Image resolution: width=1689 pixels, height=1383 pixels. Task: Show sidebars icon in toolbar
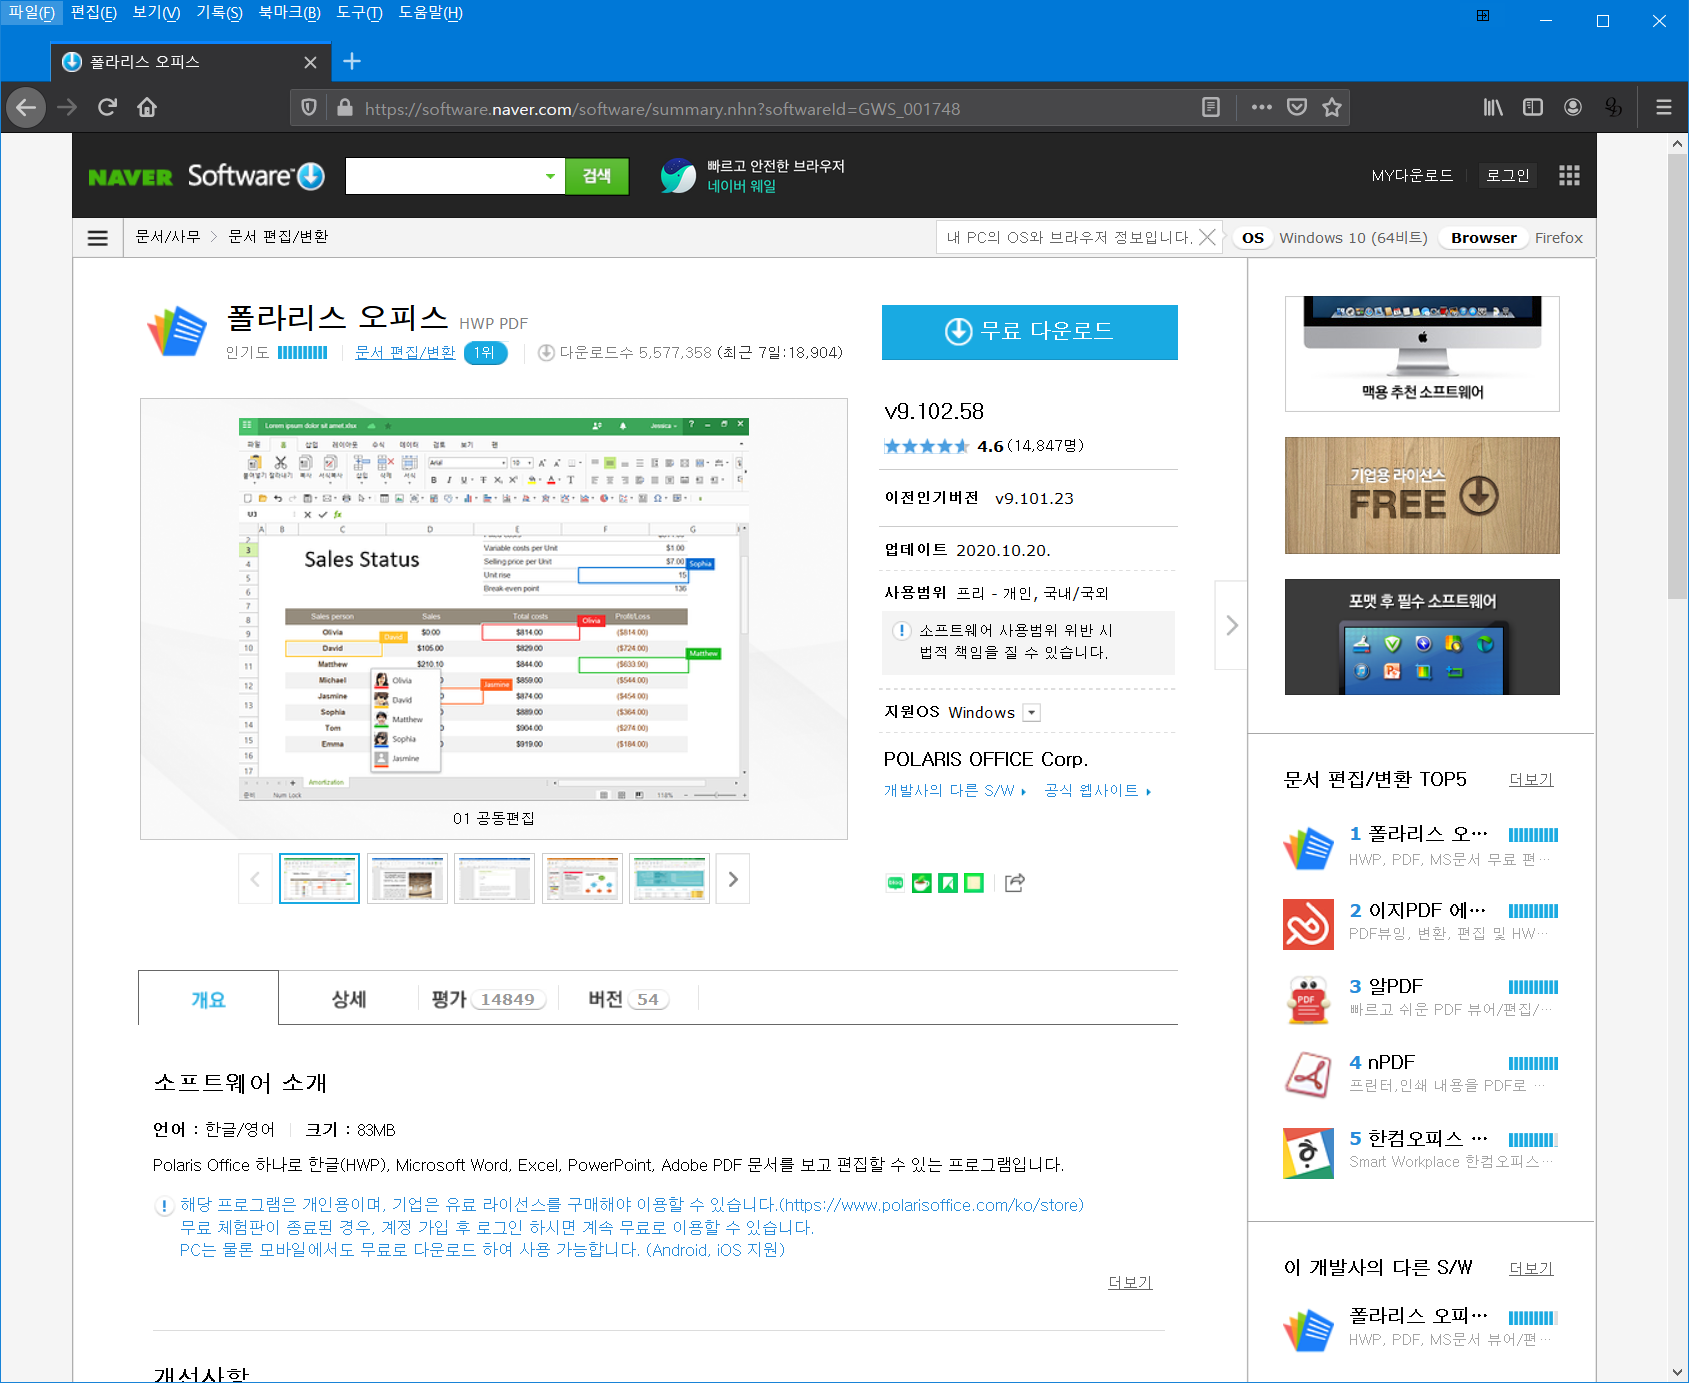tap(1533, 107)
